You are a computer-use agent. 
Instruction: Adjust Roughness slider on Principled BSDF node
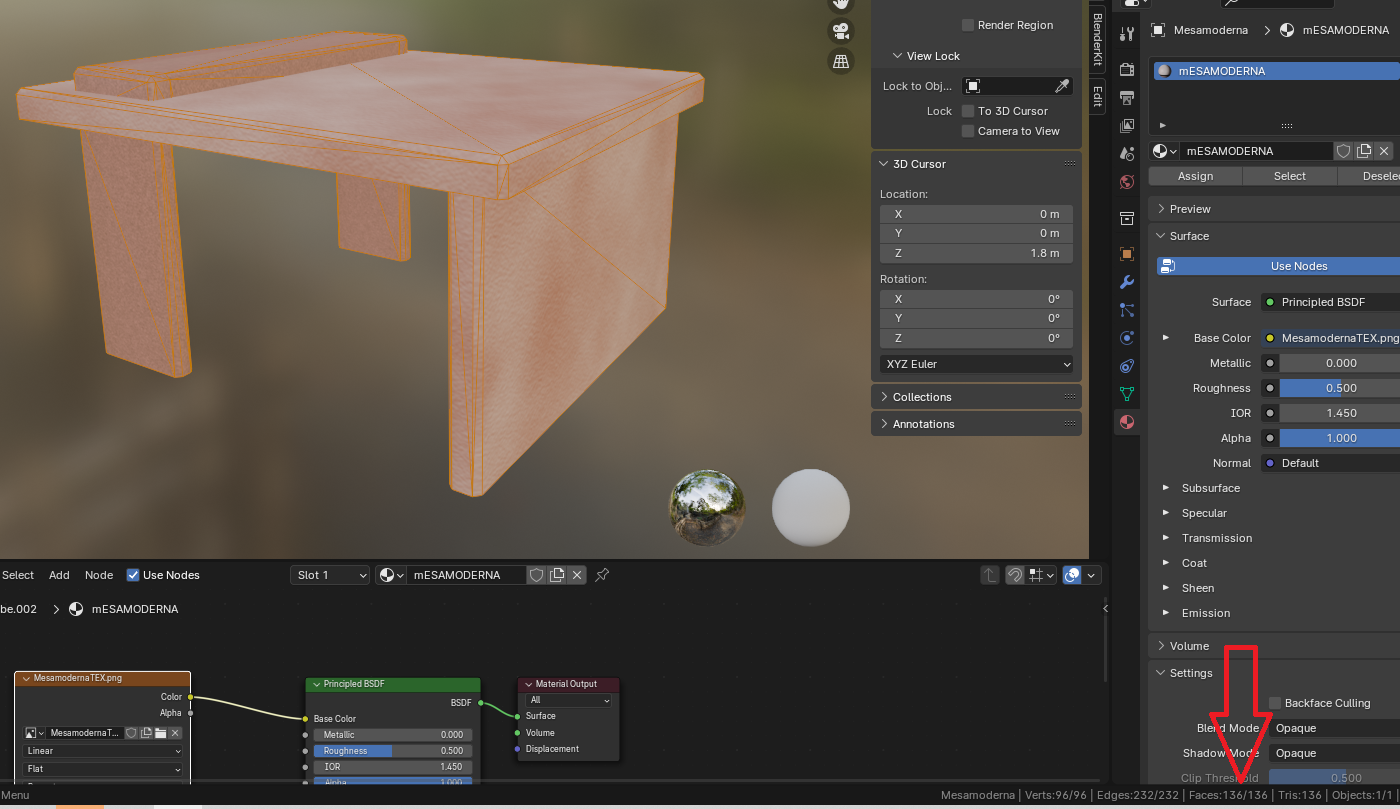[x=393, y=751]
